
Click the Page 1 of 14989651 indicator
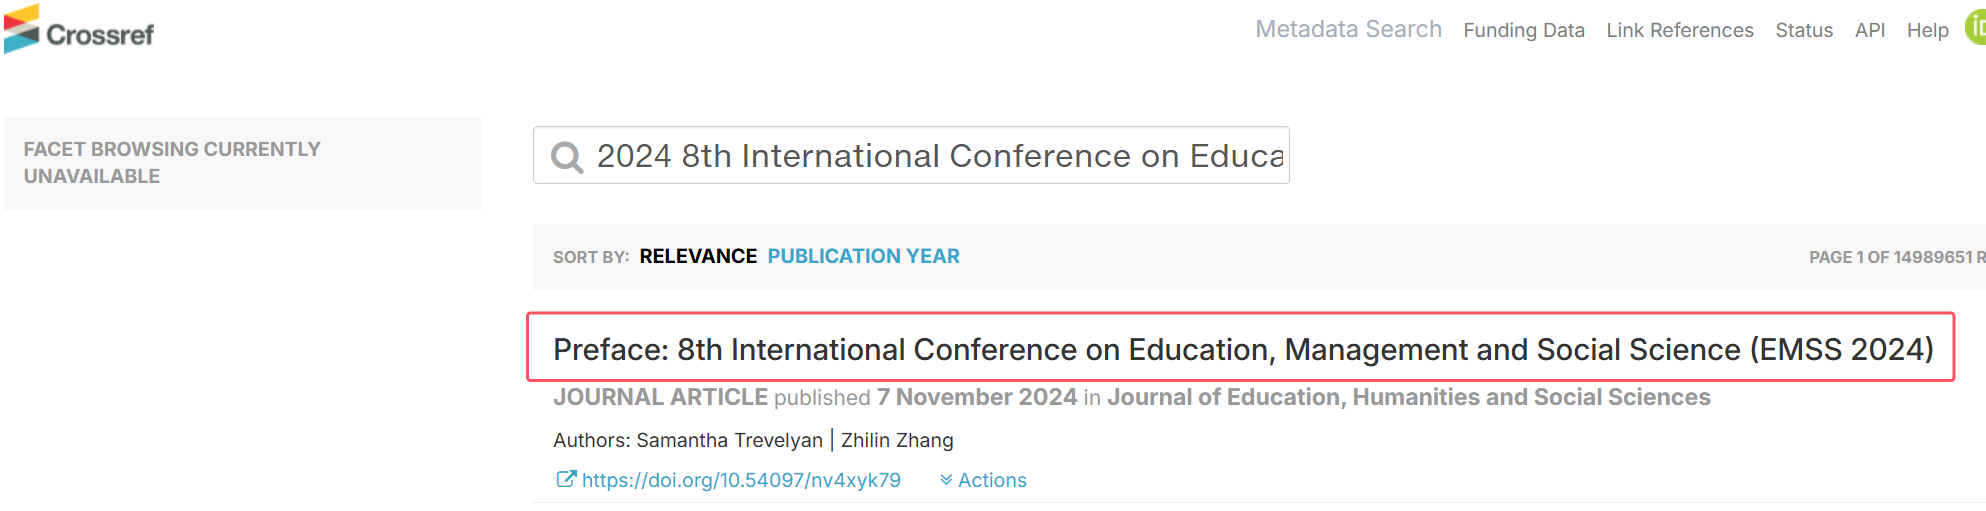pos(1897,257)
